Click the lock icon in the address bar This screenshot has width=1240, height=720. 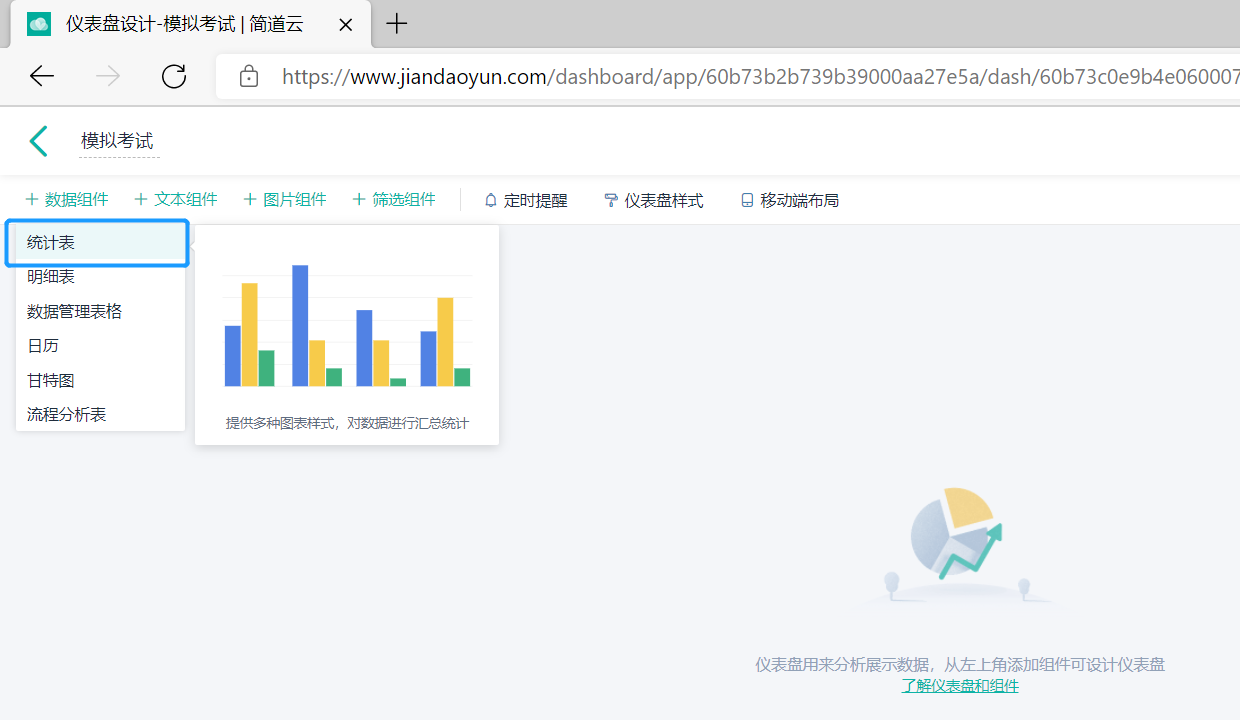(249, 76)
